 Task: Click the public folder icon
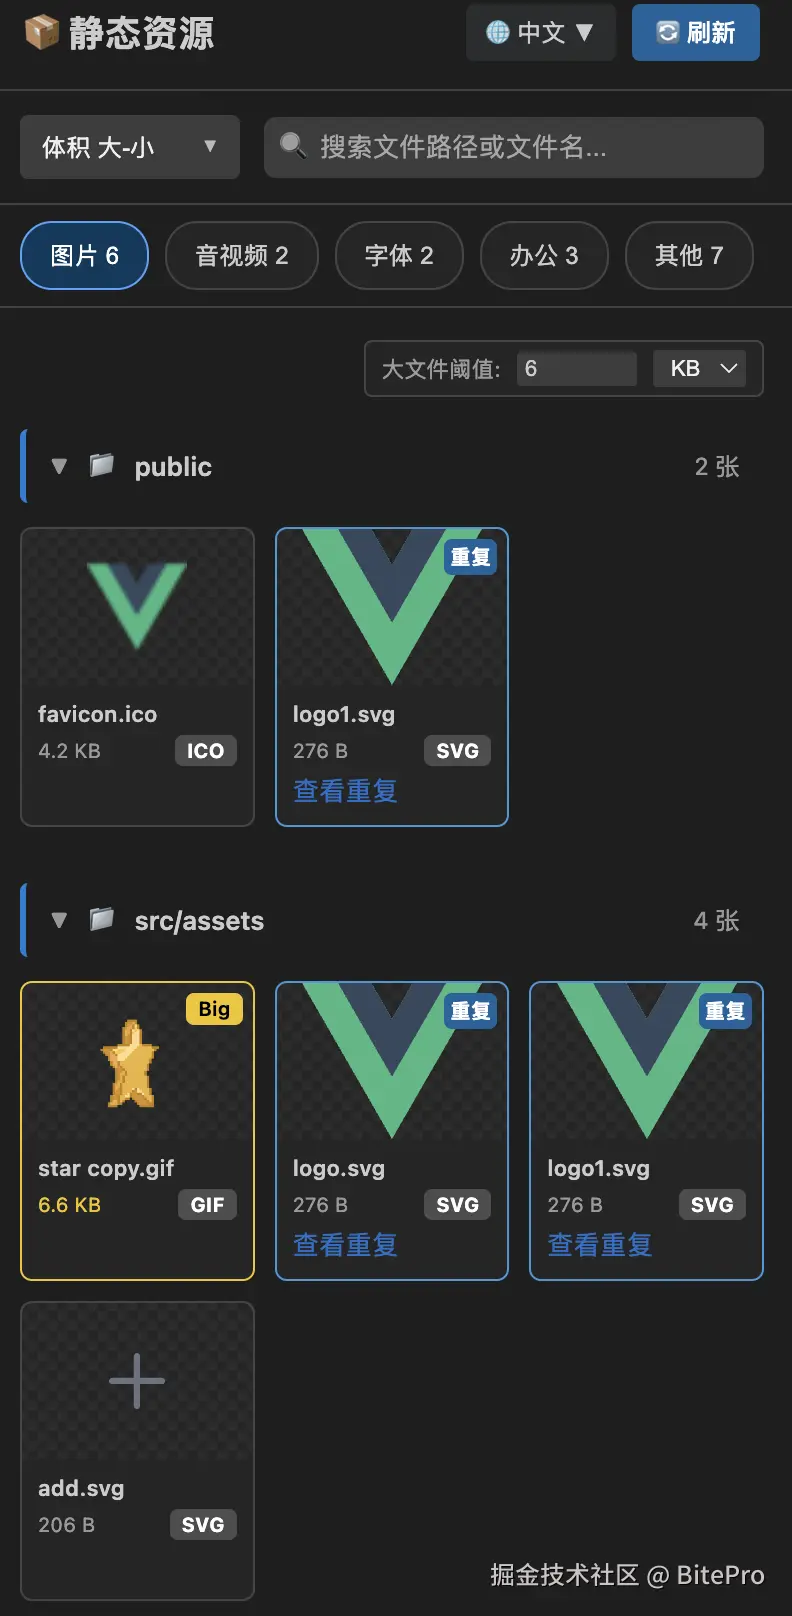pos(101,465)
